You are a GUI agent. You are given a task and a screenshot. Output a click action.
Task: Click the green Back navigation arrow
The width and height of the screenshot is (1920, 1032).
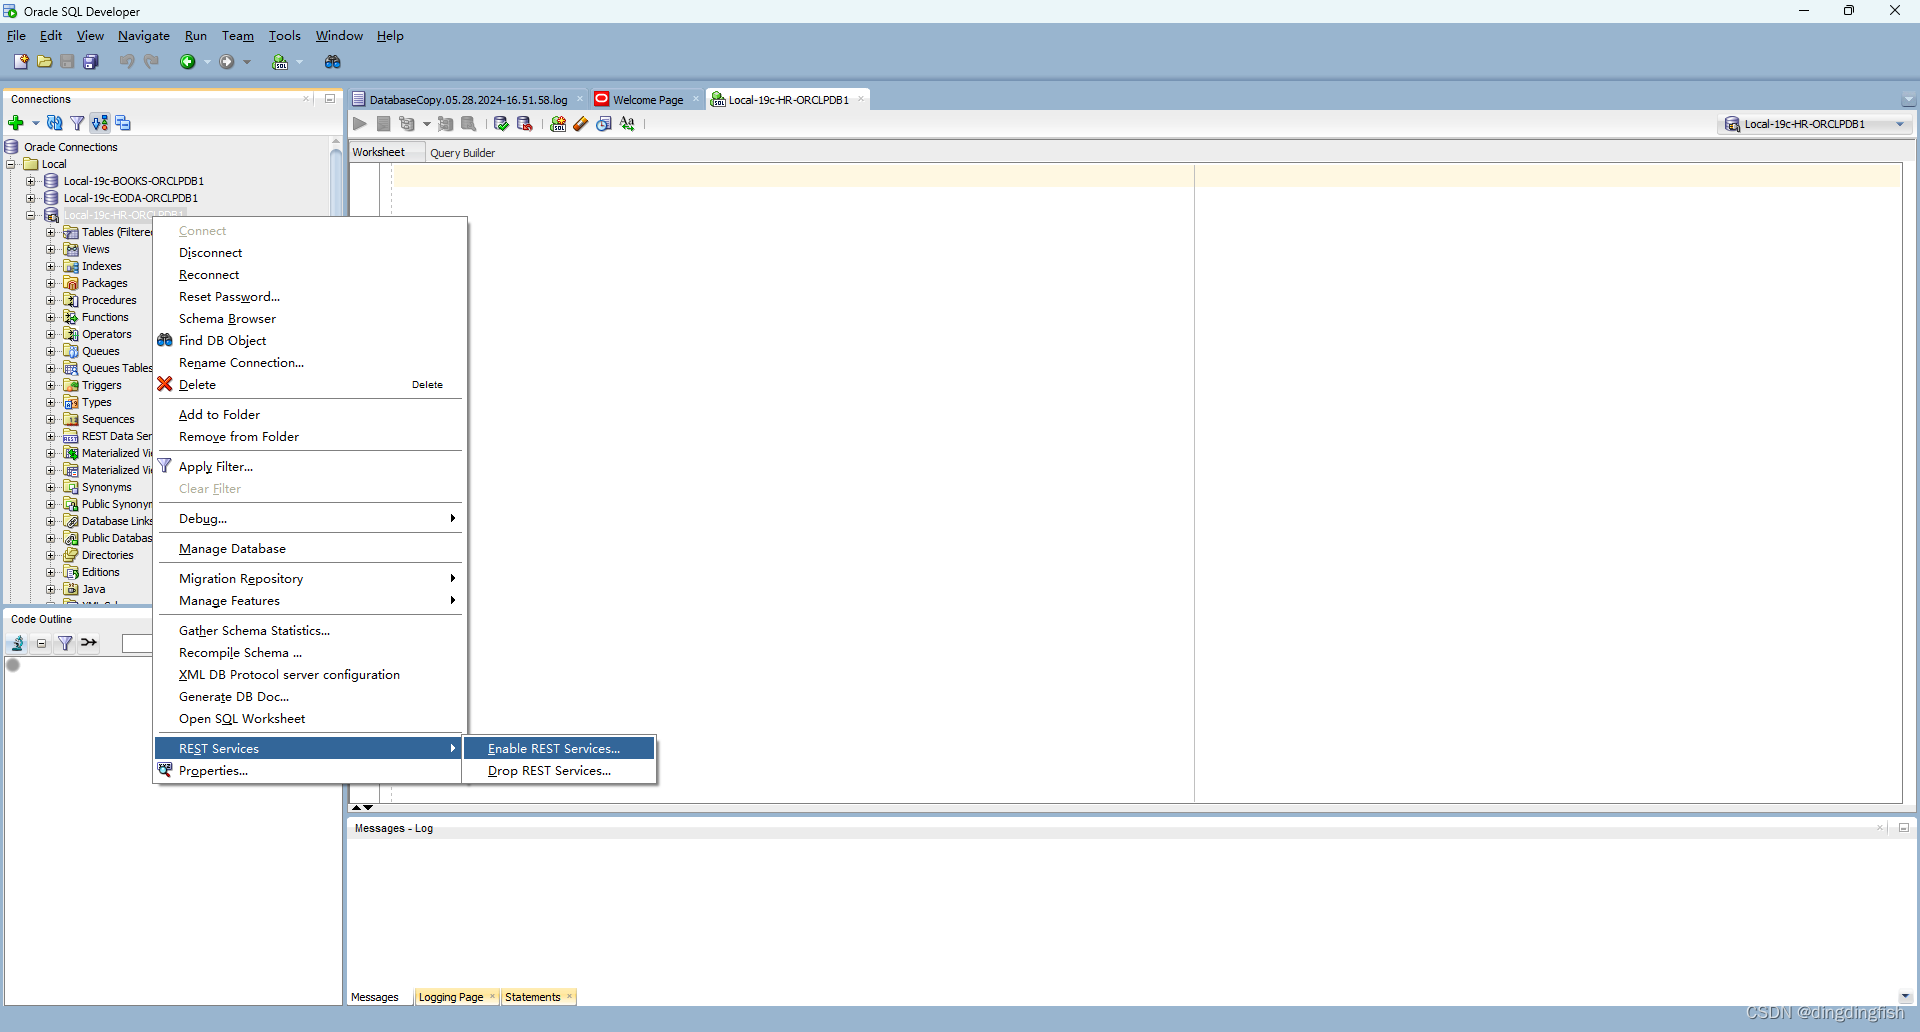[187, 62]
